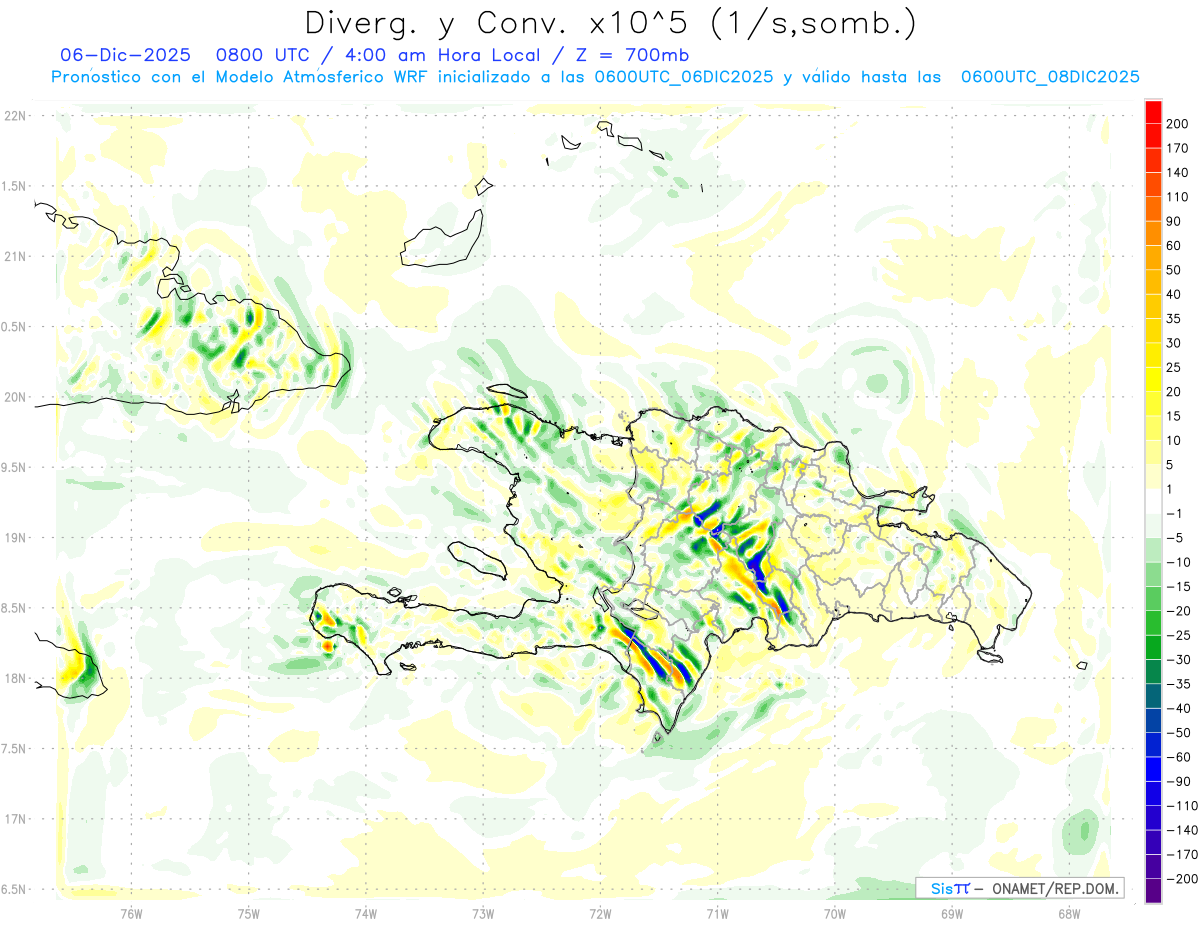Click the green swatch between -20 and -25

[1153, 623]
